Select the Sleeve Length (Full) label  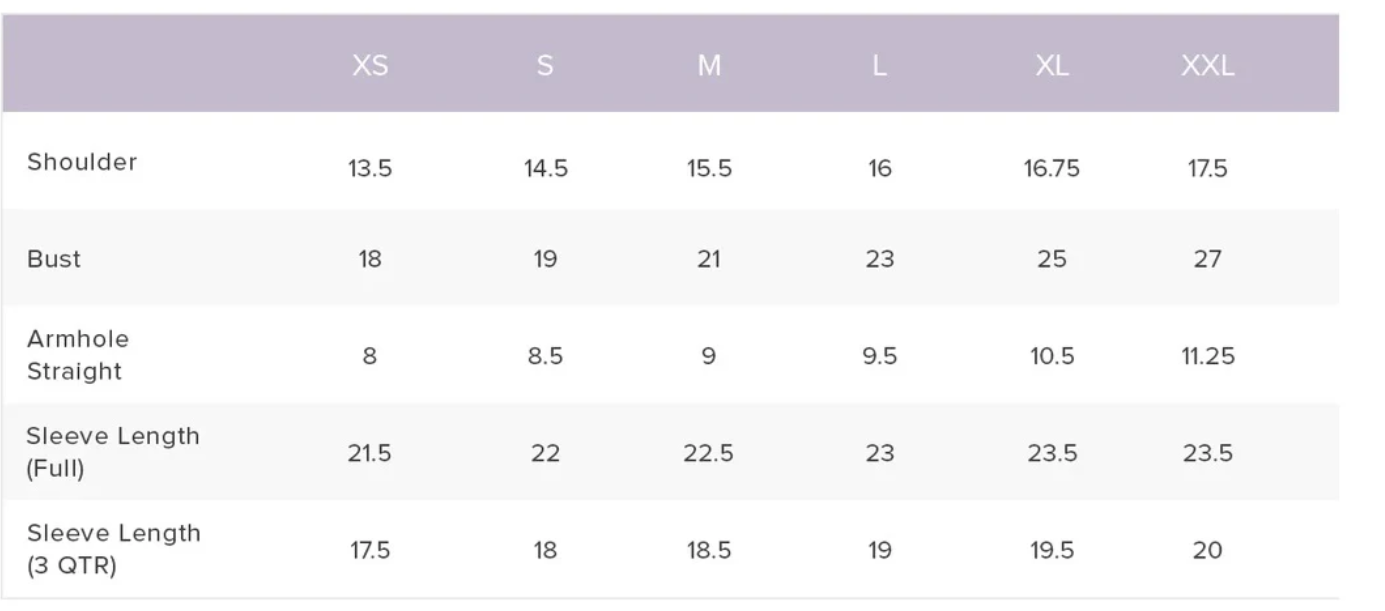point(113,452)
